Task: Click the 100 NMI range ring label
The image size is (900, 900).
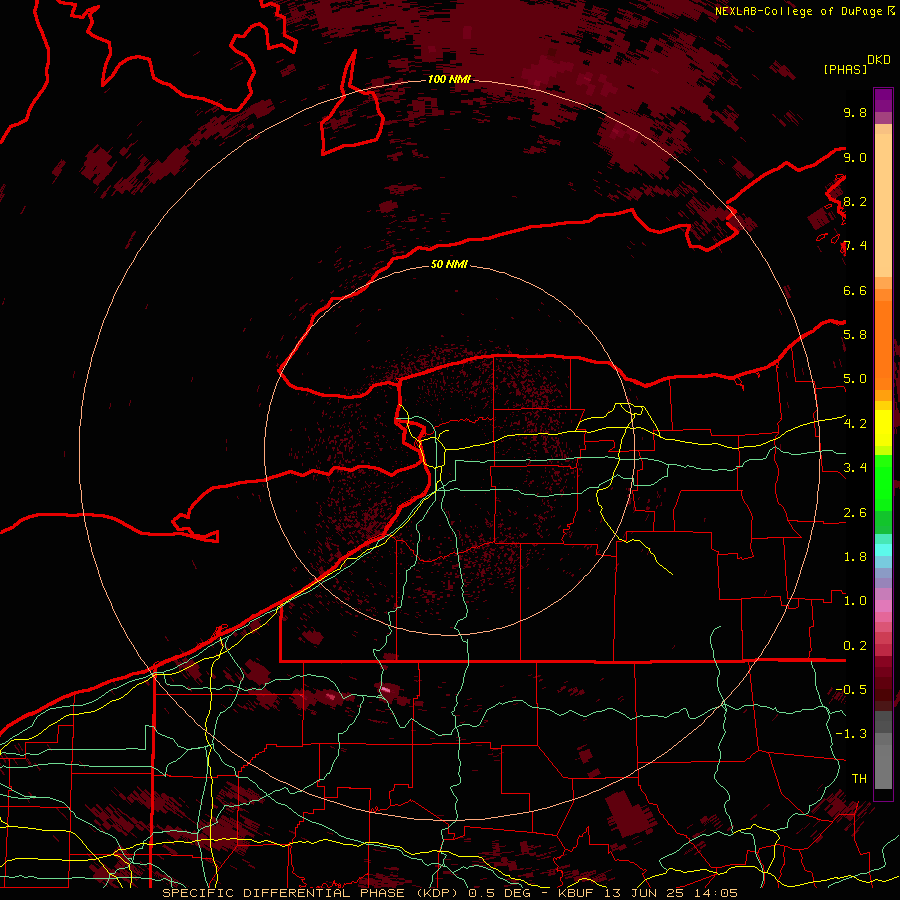Action: [x=449, y=79]
